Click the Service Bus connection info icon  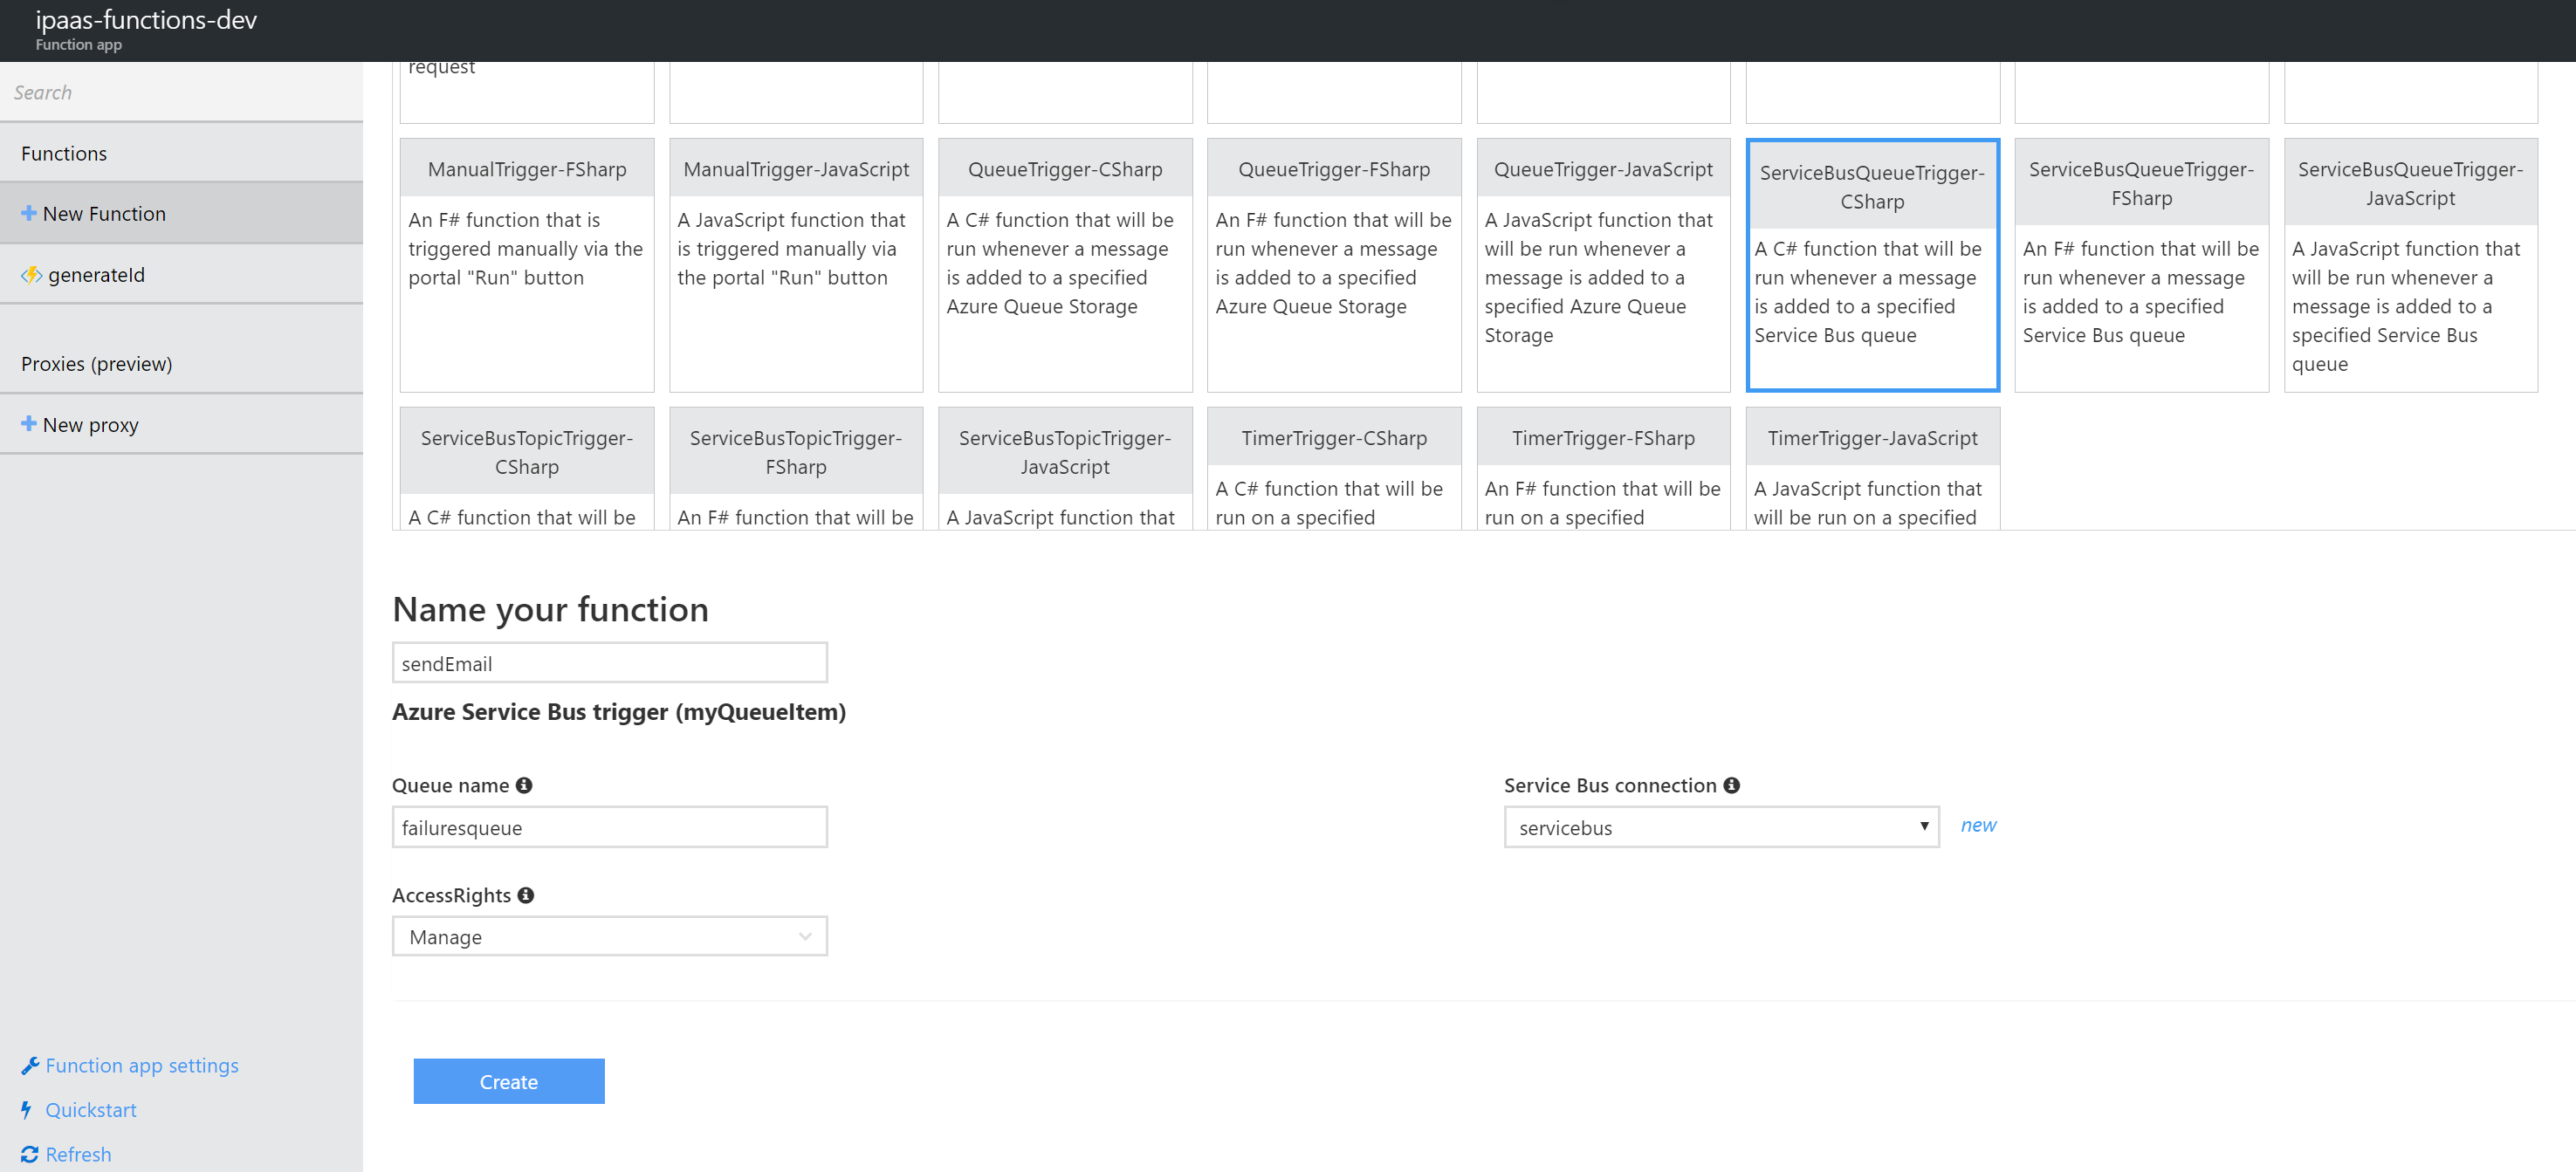point(1731,785)
